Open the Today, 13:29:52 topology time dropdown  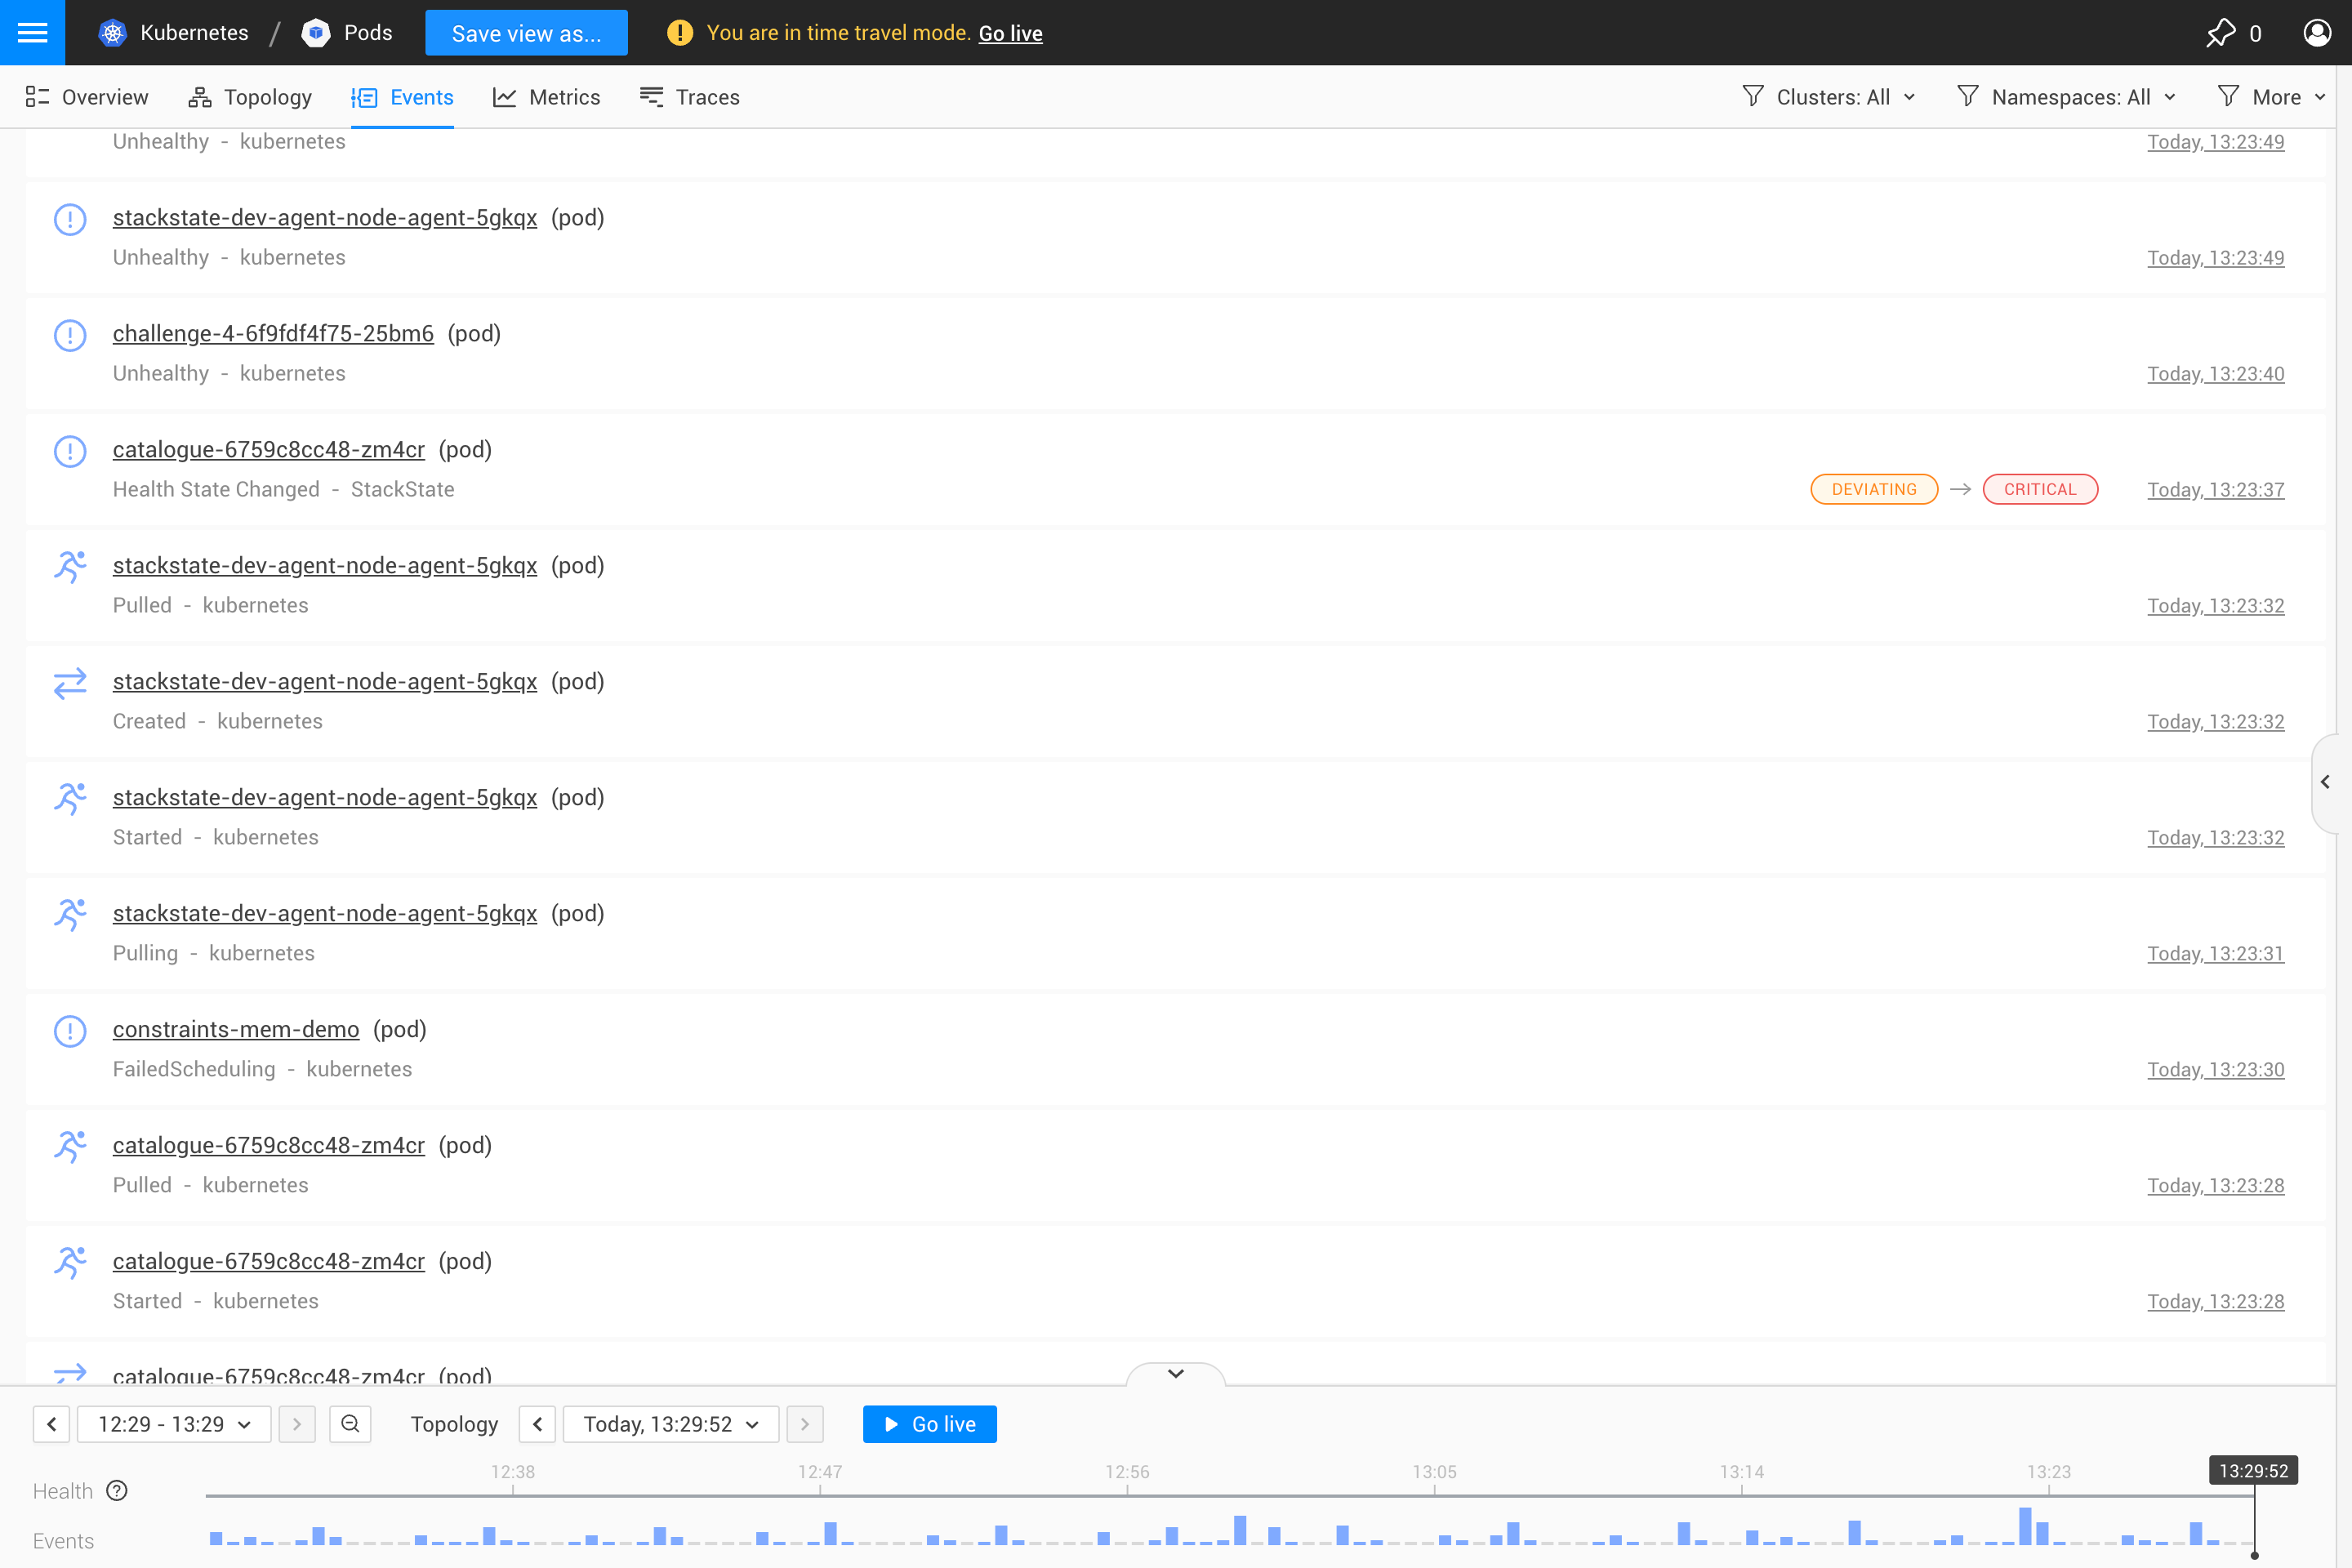[x=671, y=1424]
